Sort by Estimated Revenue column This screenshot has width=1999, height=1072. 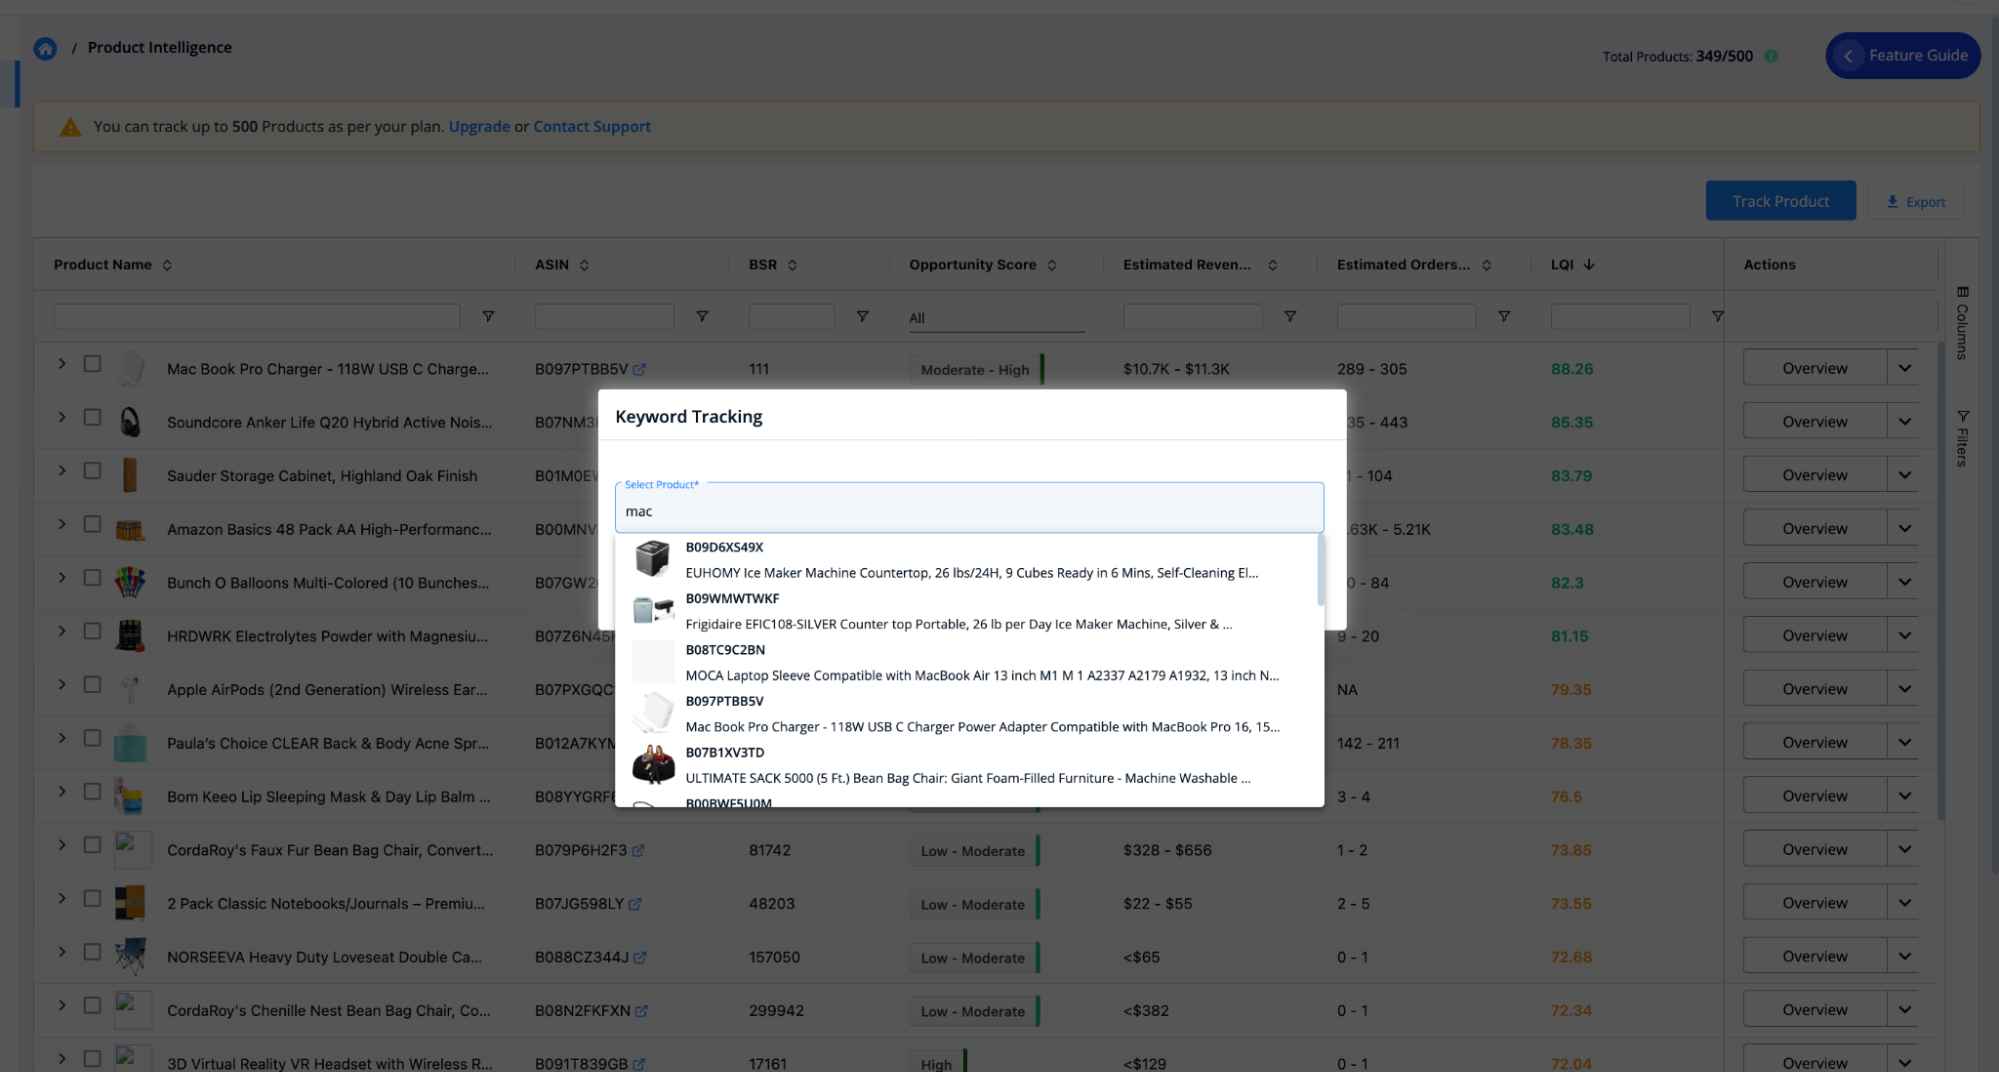click(x=1272, y=265)
